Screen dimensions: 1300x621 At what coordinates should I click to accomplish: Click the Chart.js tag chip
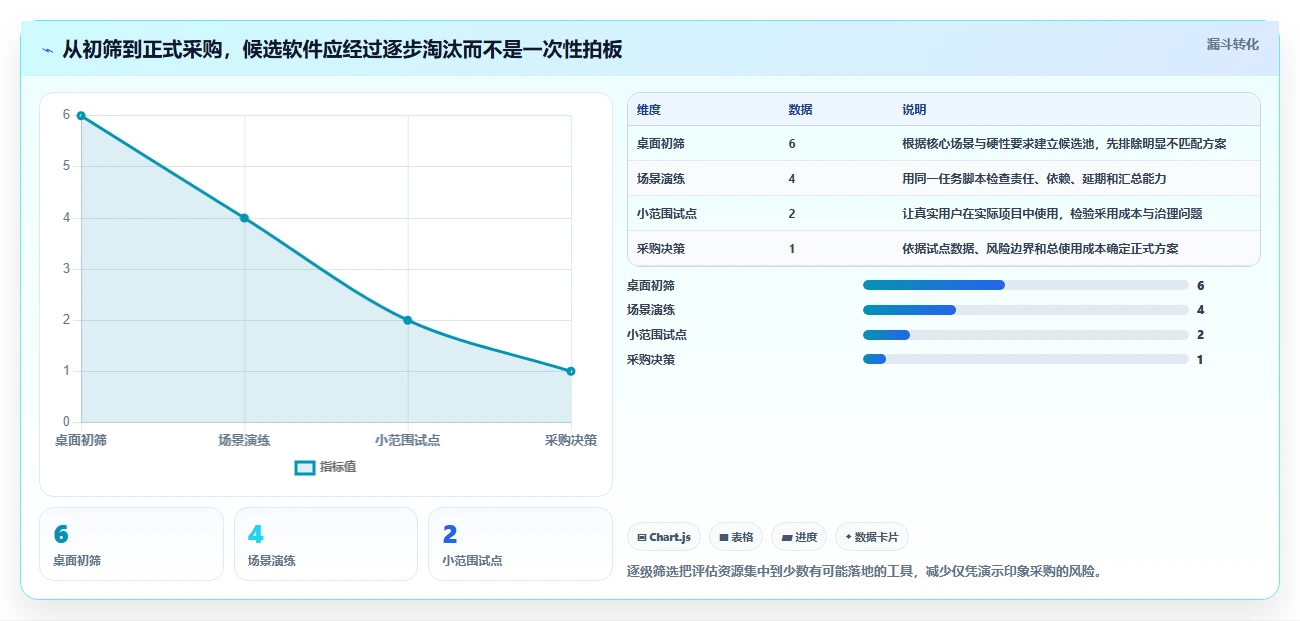664,537
